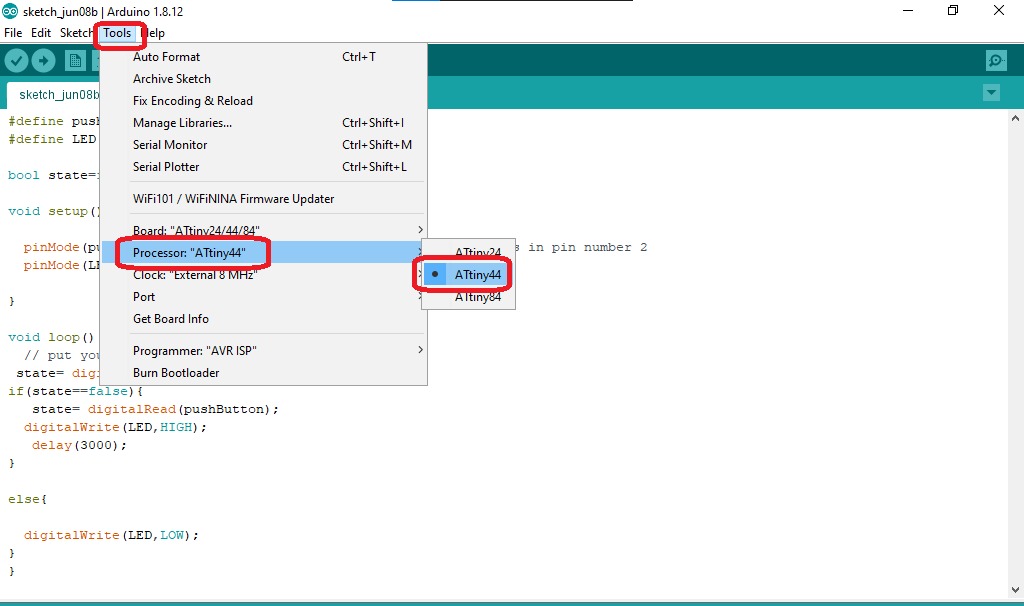Click the void loop() code line
This screenshot has height=606, width=1024.
coord(51,337)
